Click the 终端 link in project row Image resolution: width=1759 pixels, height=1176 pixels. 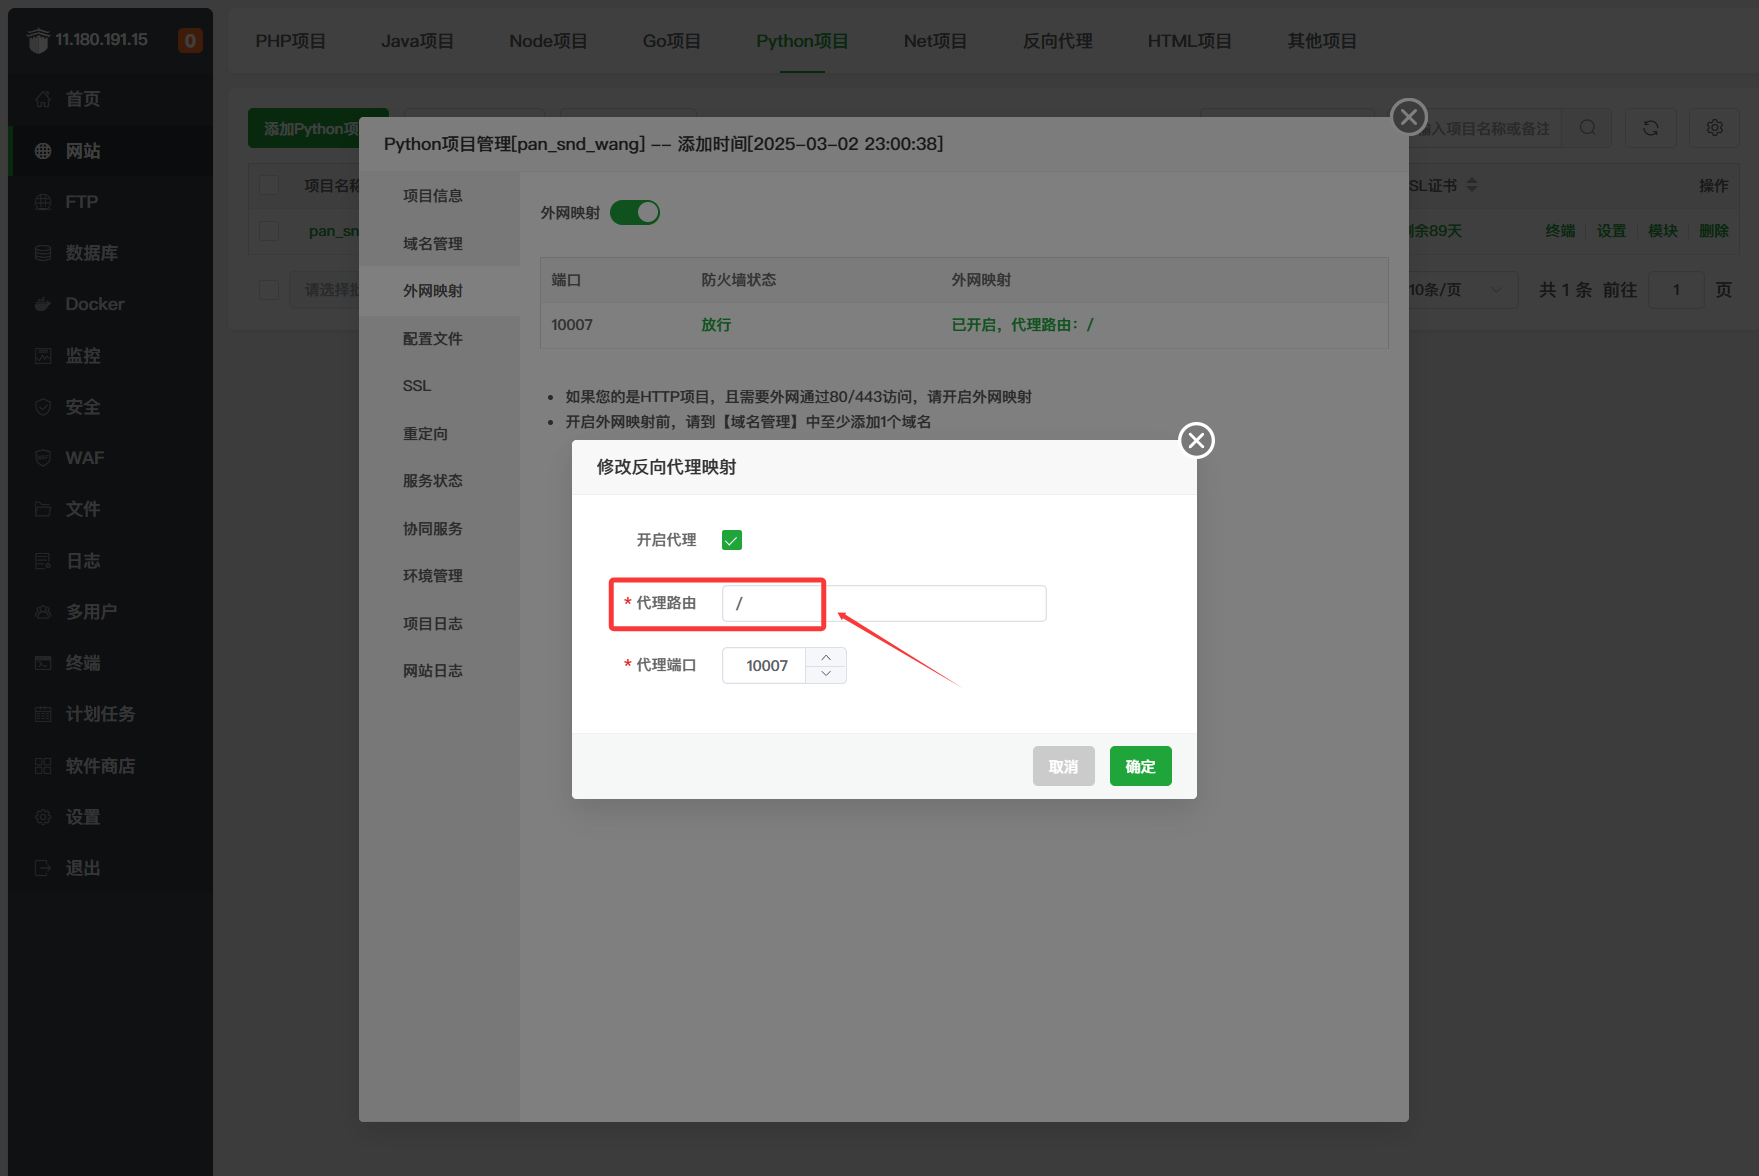tap(1560, 231)
